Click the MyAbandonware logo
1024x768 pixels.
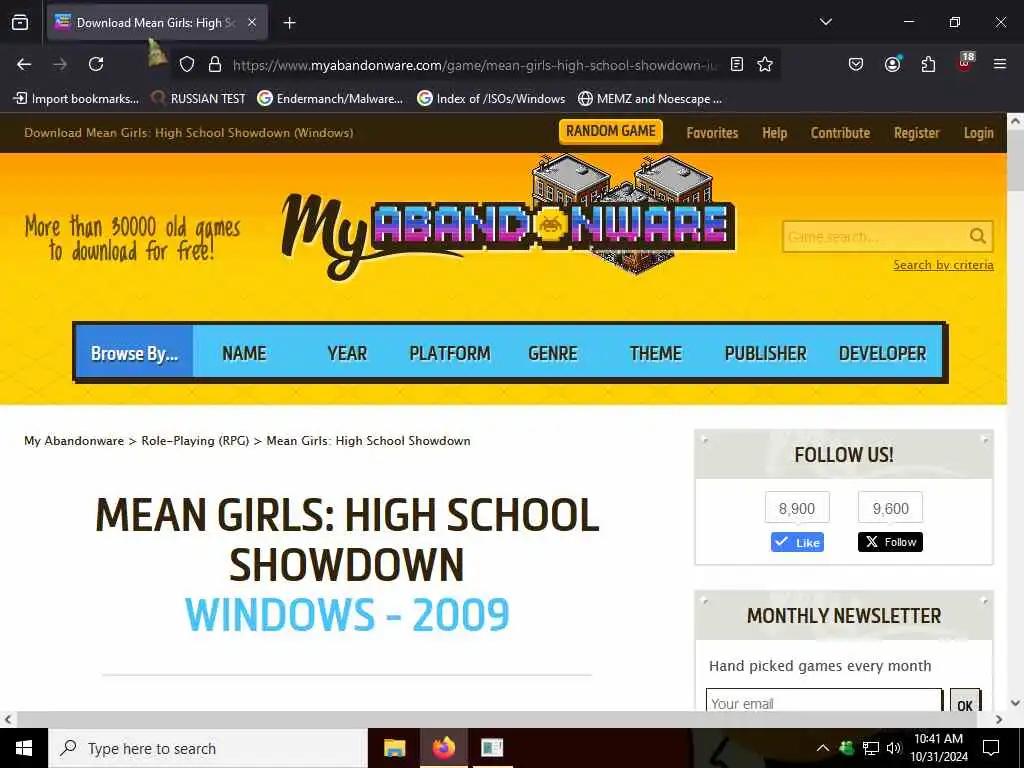pos(509,219)
